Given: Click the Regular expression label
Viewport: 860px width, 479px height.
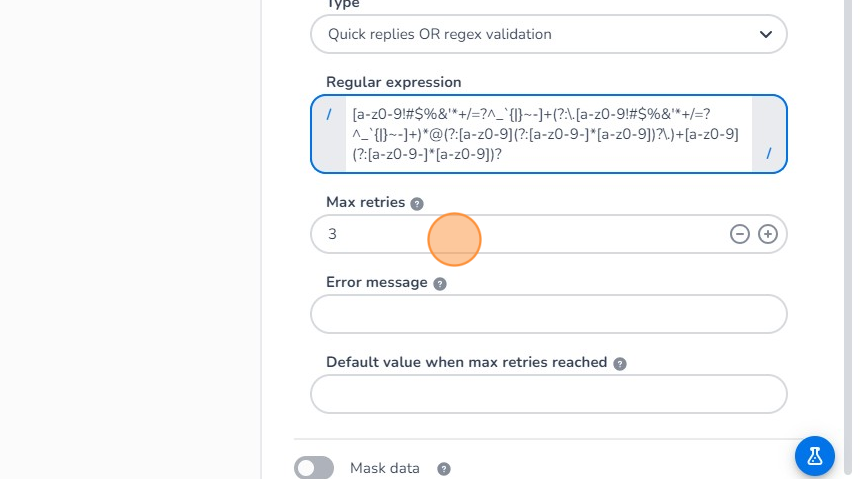Looking at the screenshot, I should tap(394, 81).
